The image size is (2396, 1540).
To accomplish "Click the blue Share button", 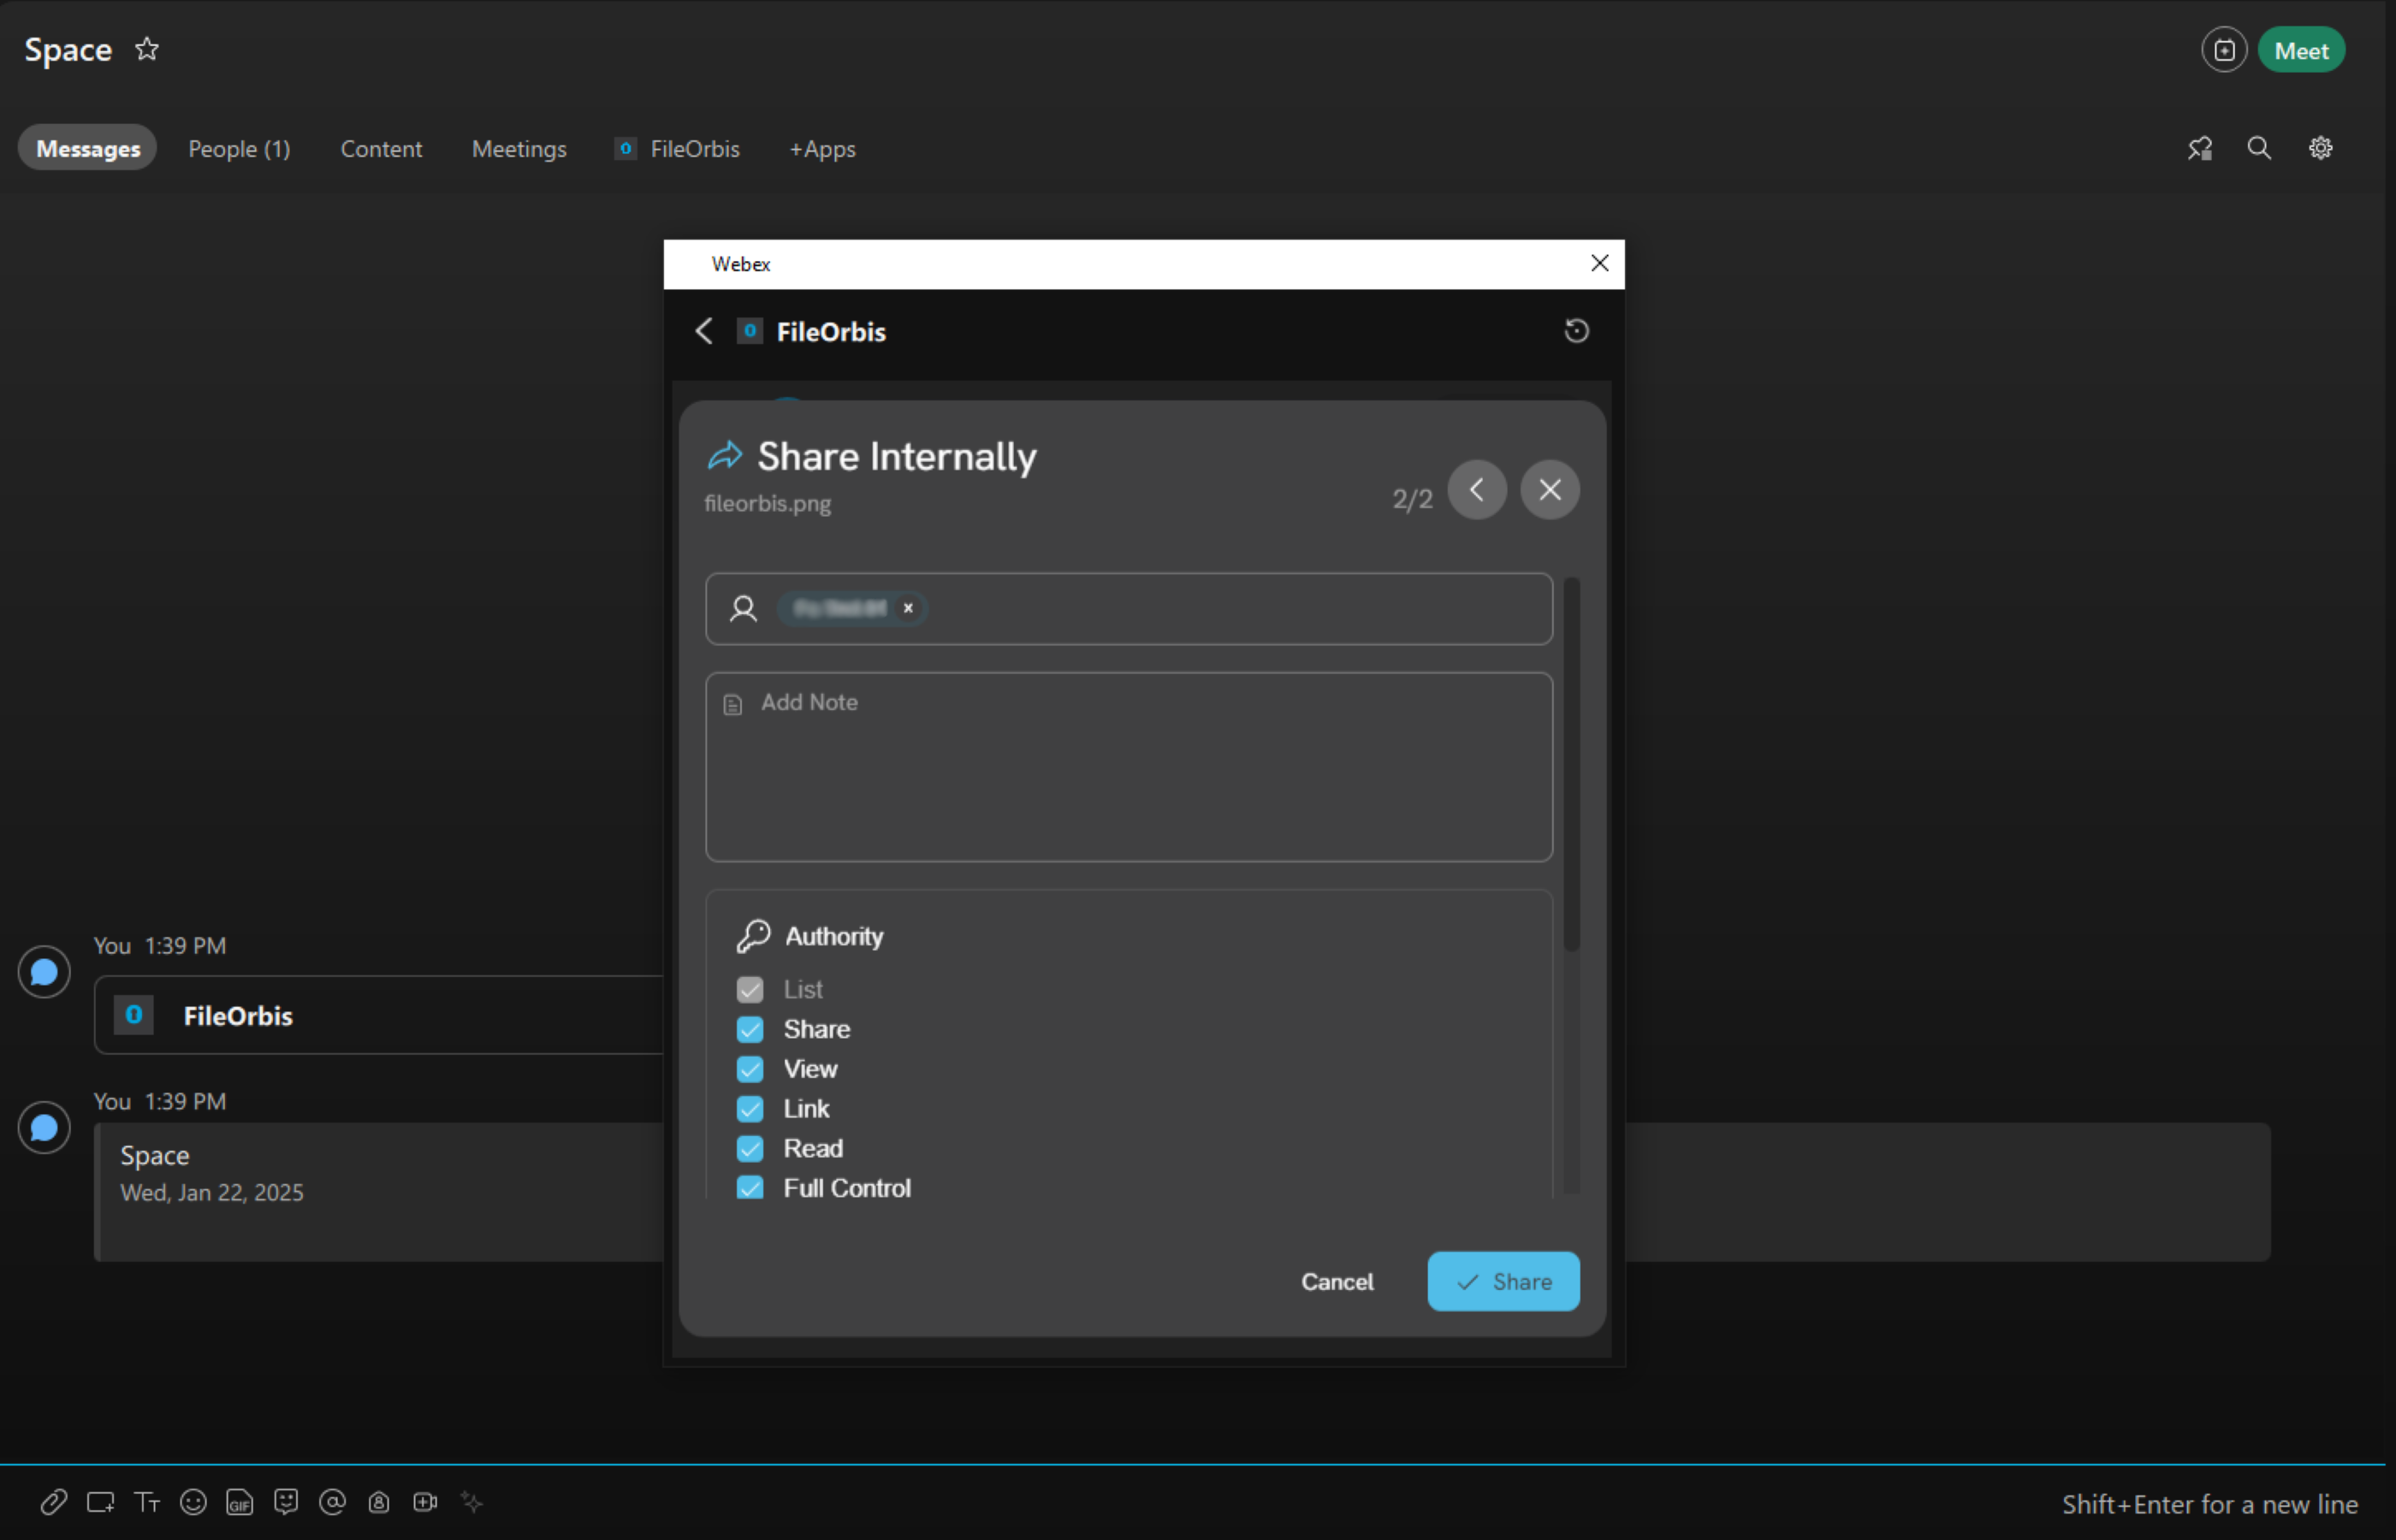I will 1503,1281.
